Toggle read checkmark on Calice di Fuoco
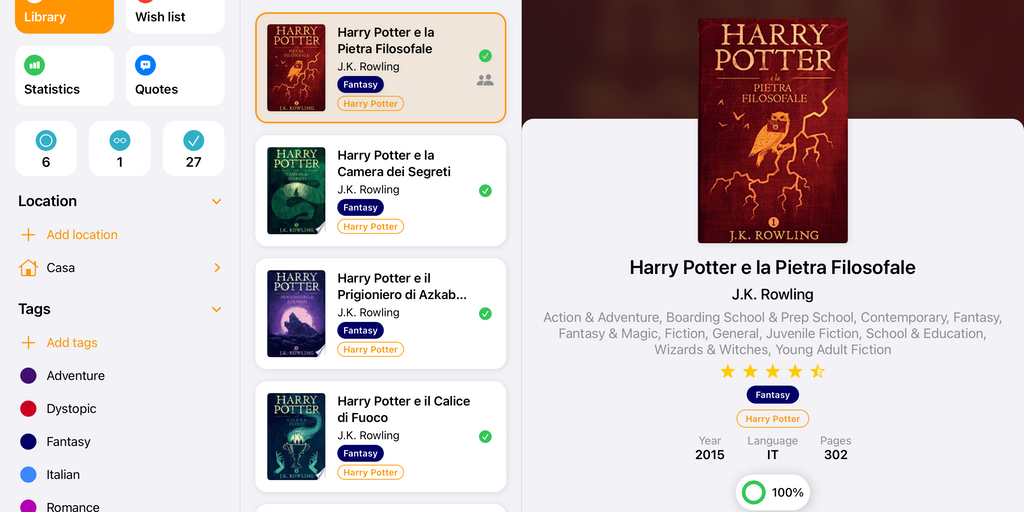 (485, 436)
